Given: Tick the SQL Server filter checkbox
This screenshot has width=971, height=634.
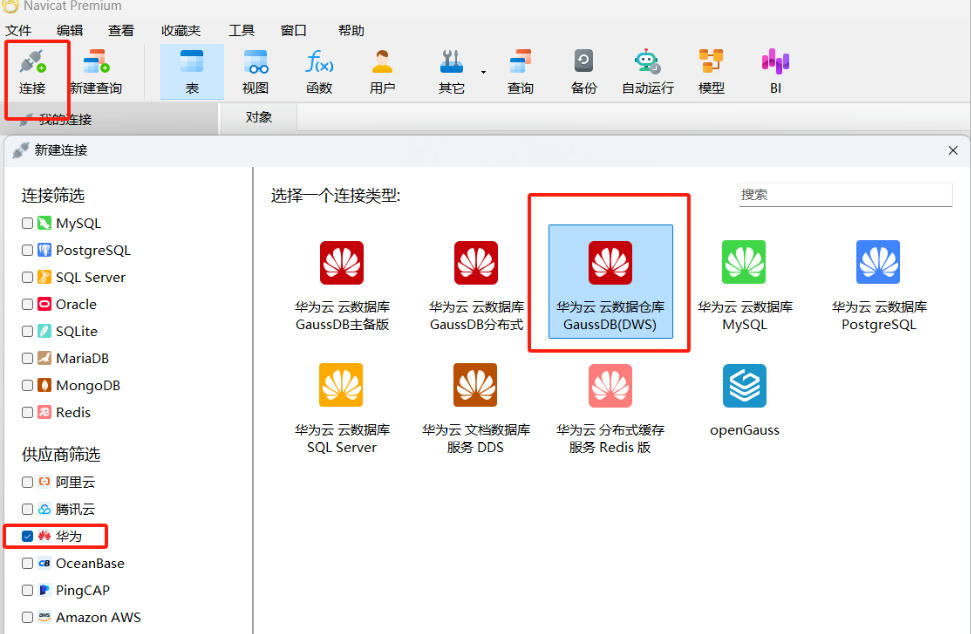Looking at the screenshot, I should [x=27, y=277].
